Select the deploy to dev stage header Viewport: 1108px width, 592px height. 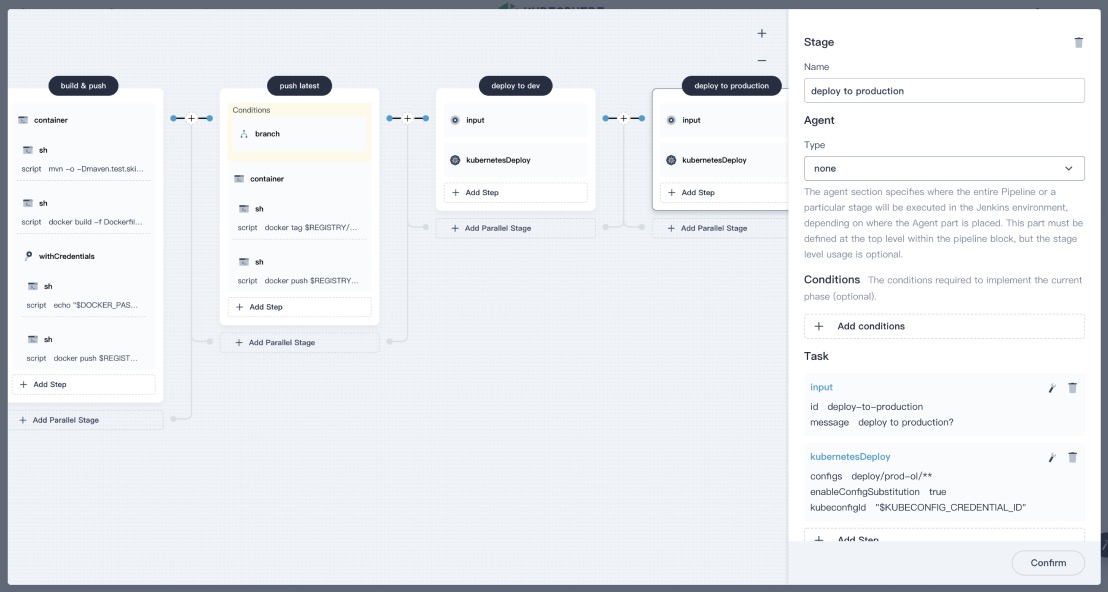tap(516, 85)
